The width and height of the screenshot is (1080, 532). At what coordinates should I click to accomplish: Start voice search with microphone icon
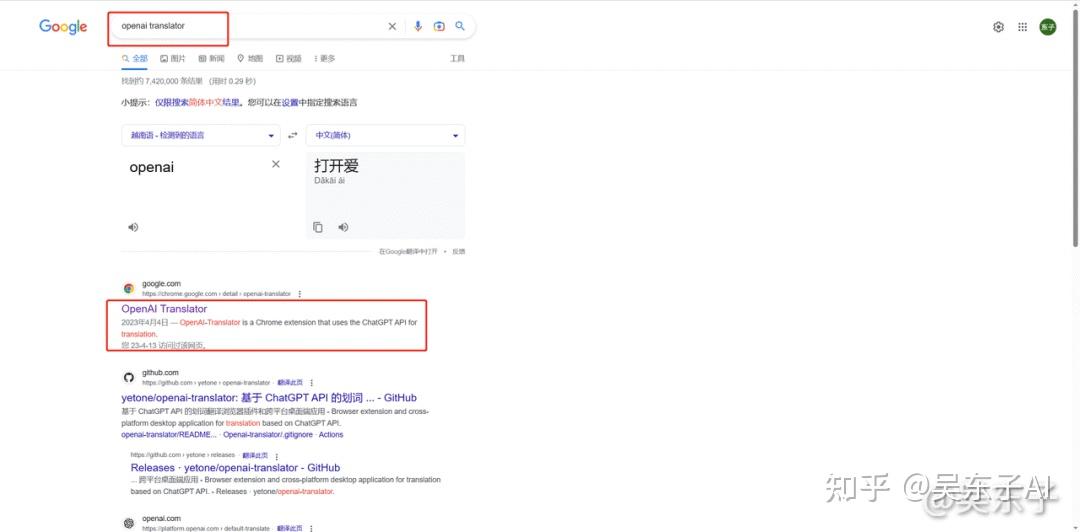[417, 26]
